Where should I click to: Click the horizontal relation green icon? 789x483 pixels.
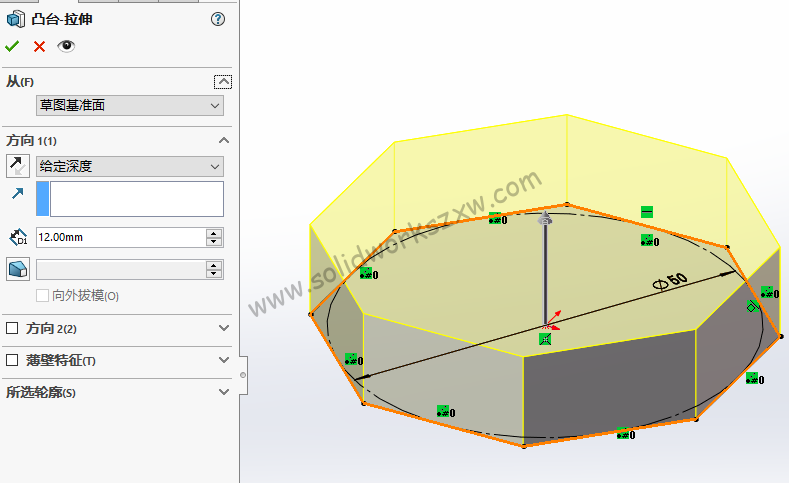tap(647, 212)
